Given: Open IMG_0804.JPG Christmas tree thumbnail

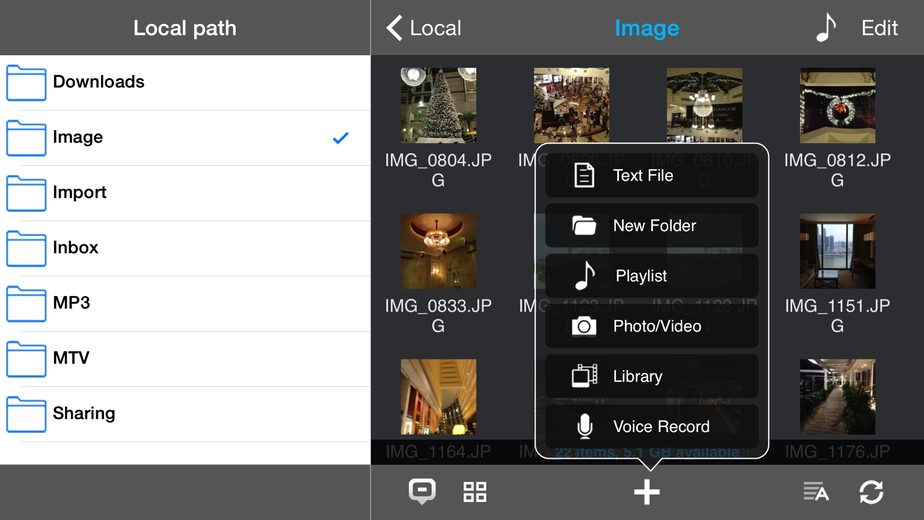Looking at the screenshot, I should [x=438, y=105].
